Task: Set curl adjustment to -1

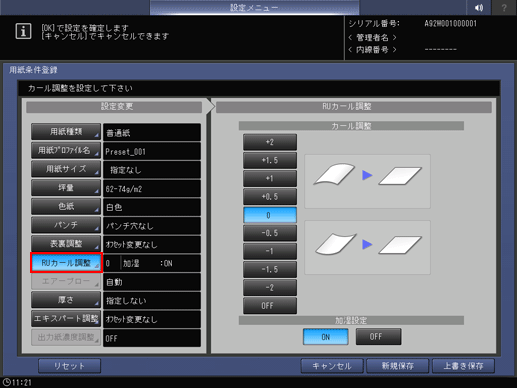Action: pos(270,251)
